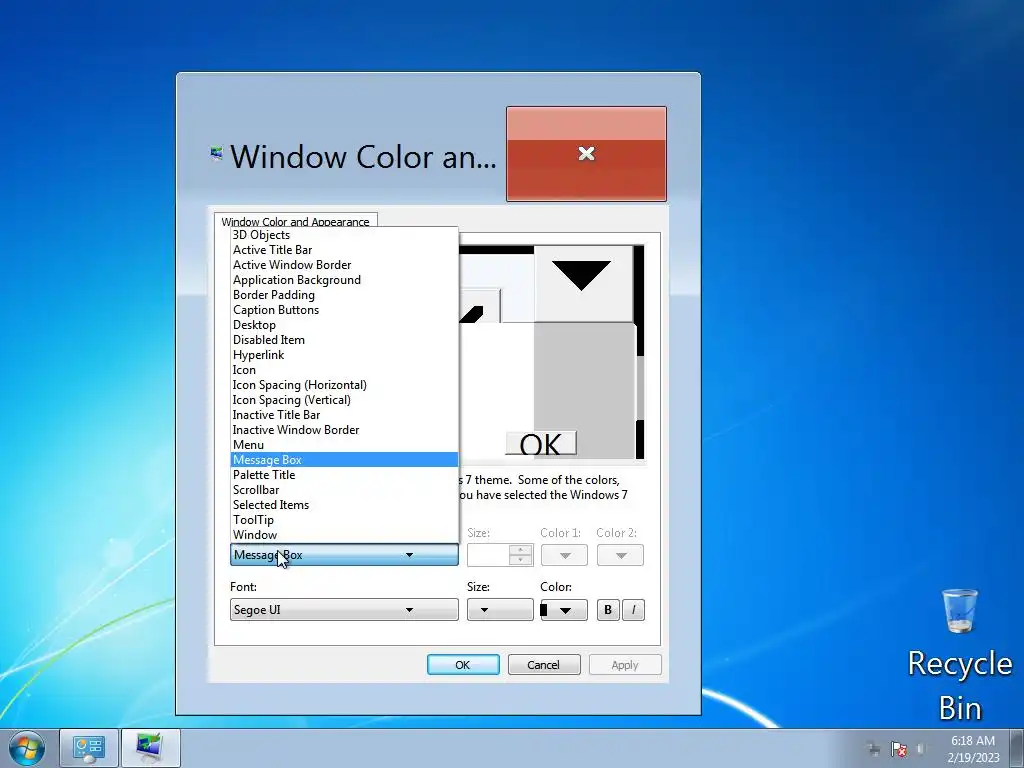Pick Icon Spacing (Horizontal) option

[344, 385]
